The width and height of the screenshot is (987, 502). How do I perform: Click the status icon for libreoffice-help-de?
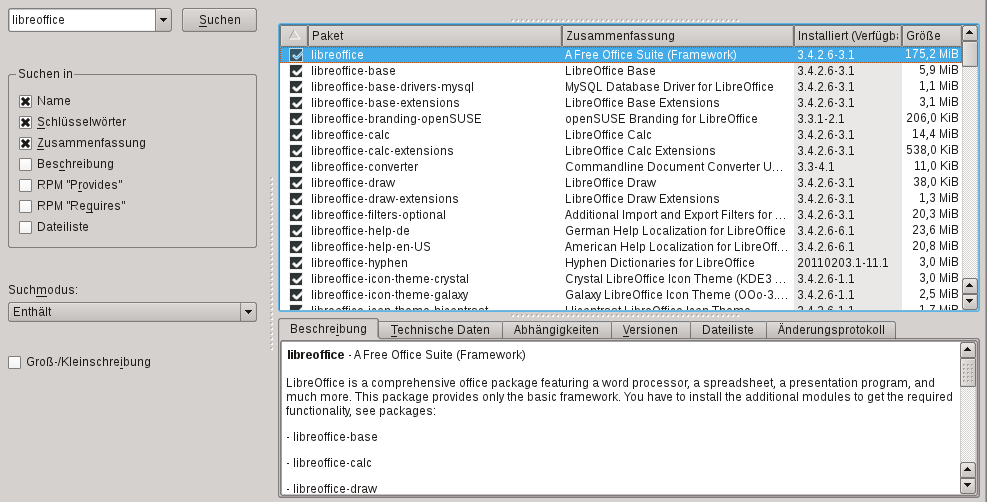[296, 231]
